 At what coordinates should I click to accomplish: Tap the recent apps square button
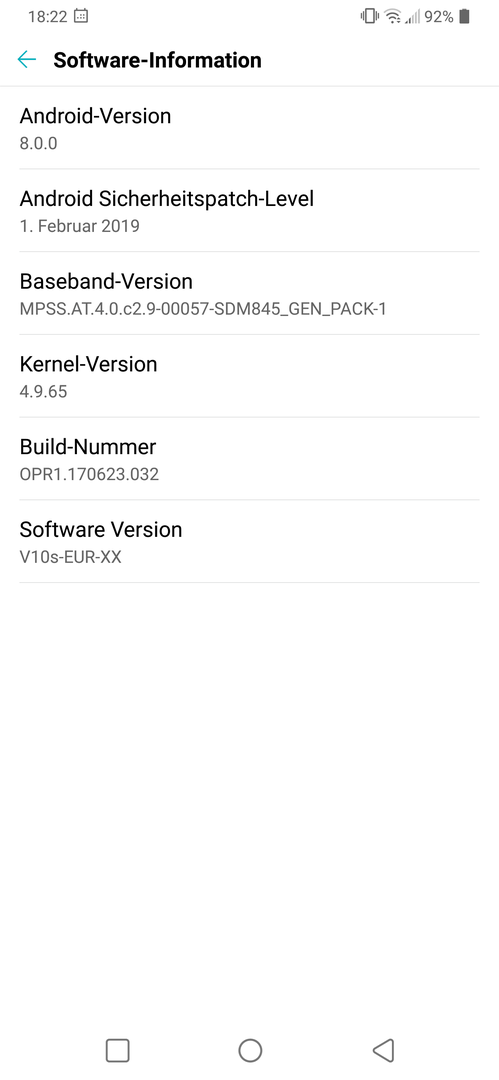117,1050
